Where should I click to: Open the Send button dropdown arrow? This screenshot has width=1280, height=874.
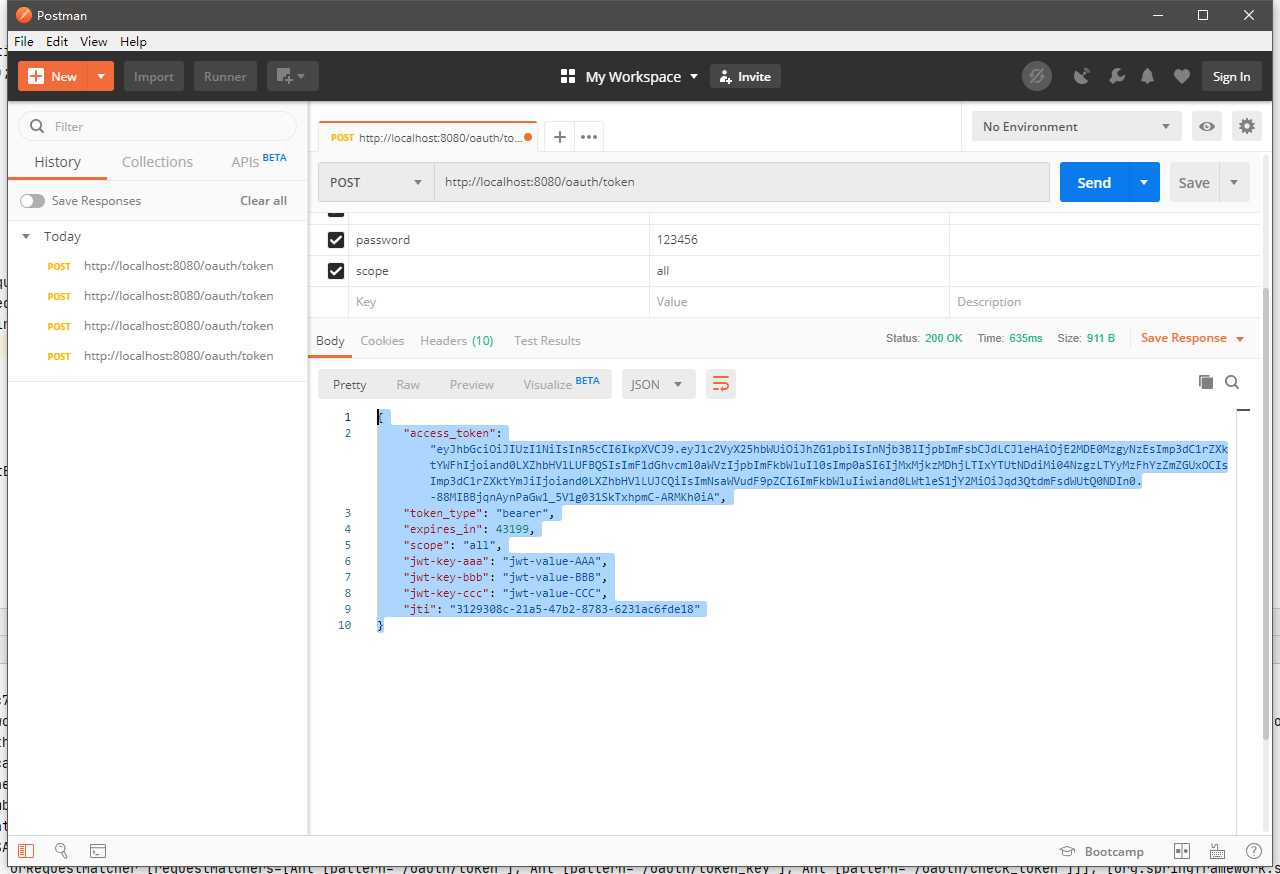click(1144, 182)
